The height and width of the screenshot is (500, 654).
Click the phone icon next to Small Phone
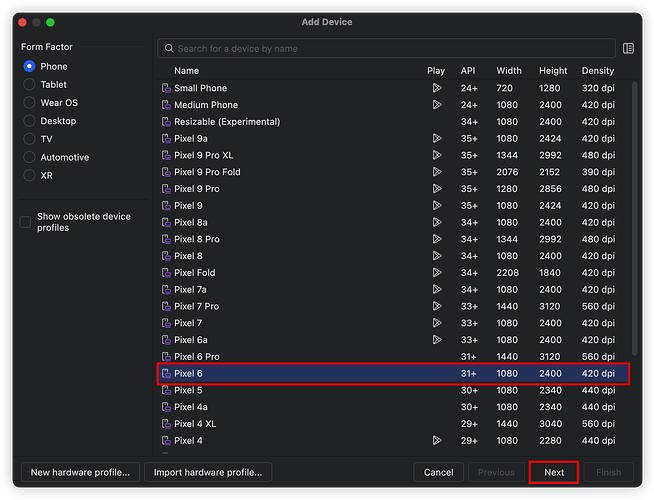pyautogui.click(x=166, y=88)
